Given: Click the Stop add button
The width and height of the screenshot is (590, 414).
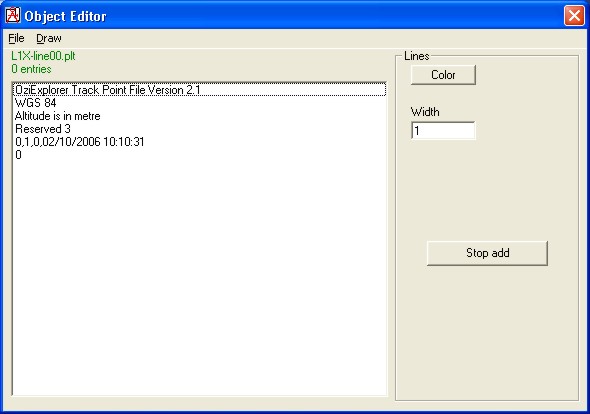Looking at the screenshot, I should pyautogui.click(x=487, y=253).
